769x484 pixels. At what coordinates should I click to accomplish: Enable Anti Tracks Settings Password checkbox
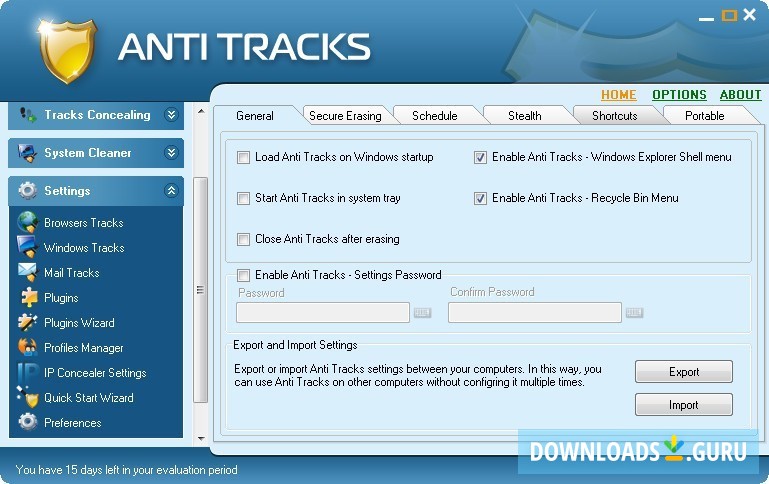tap(243, 275)
